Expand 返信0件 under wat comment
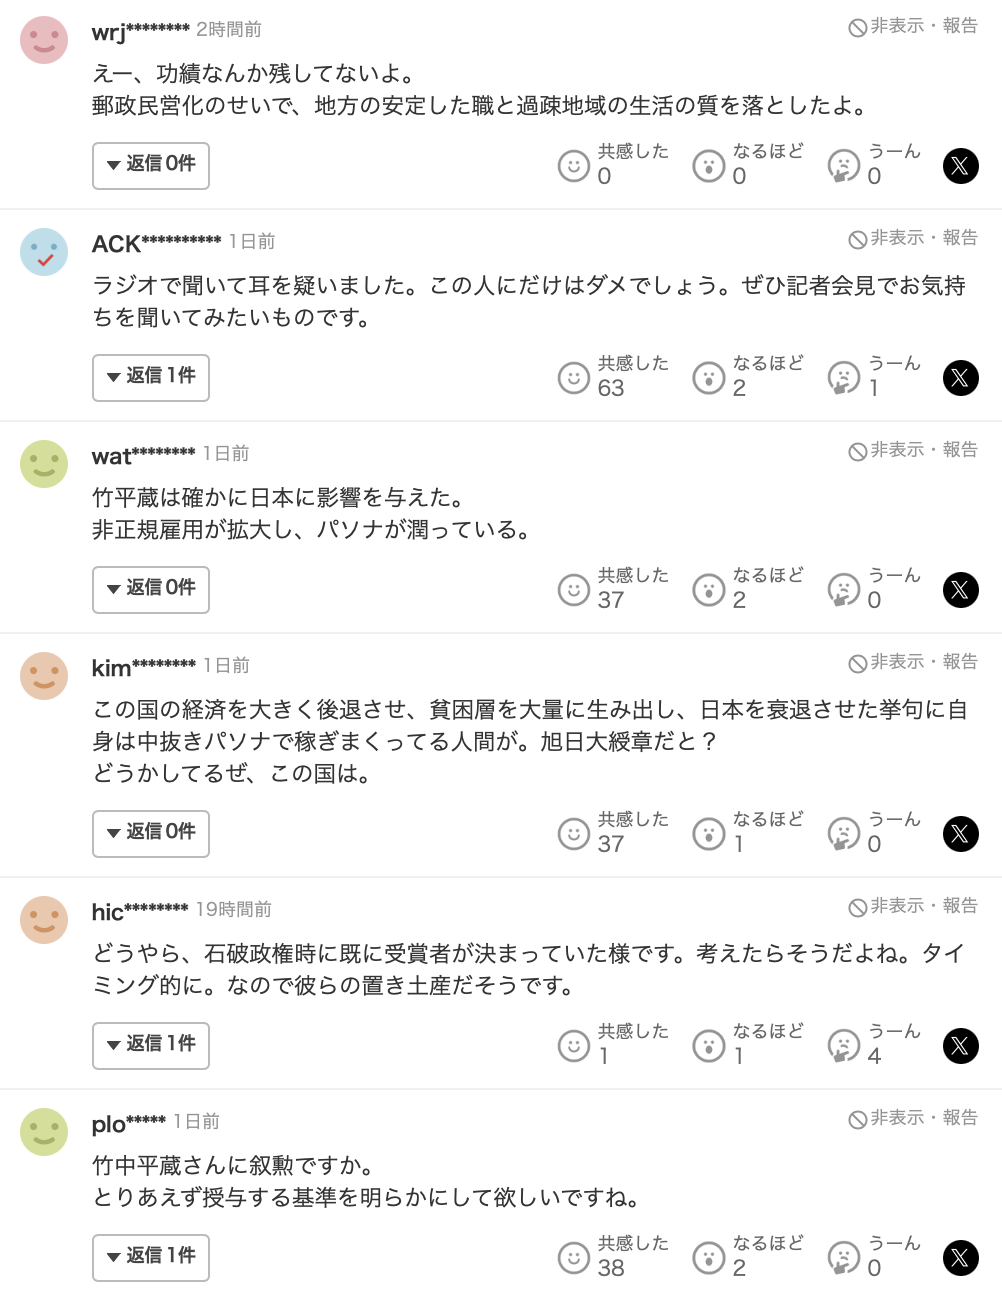 point(151,589)
